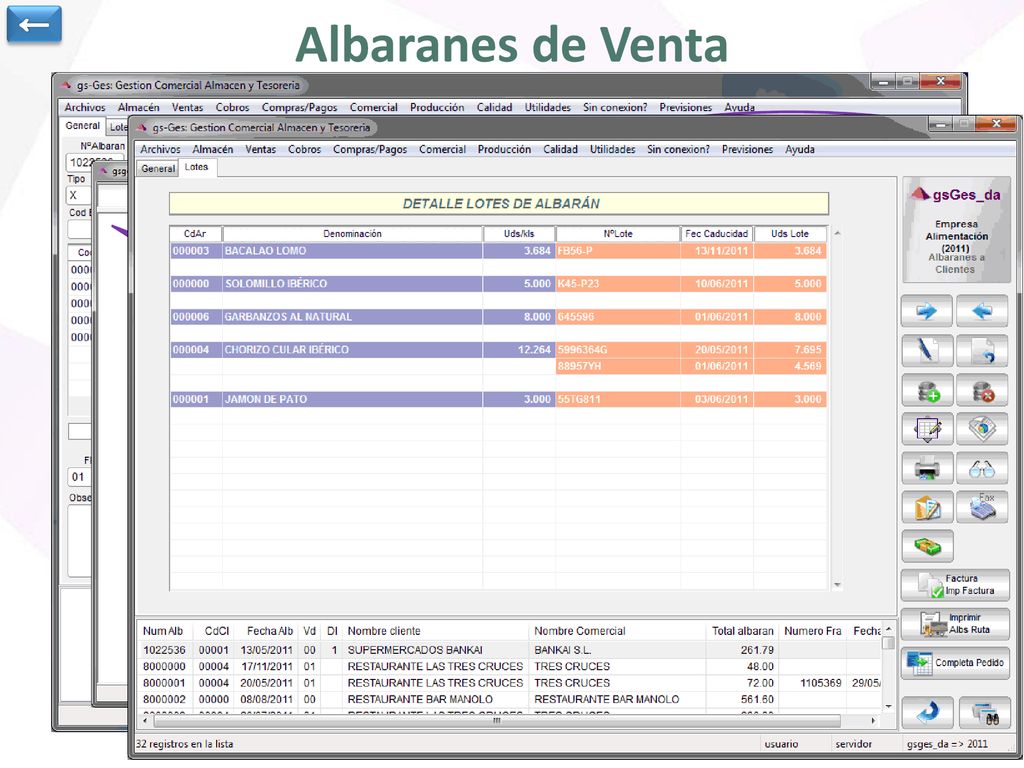Viewport: 1024px width, 768px height.
Task: Delete record with database X icon
Action: (982, 390)
